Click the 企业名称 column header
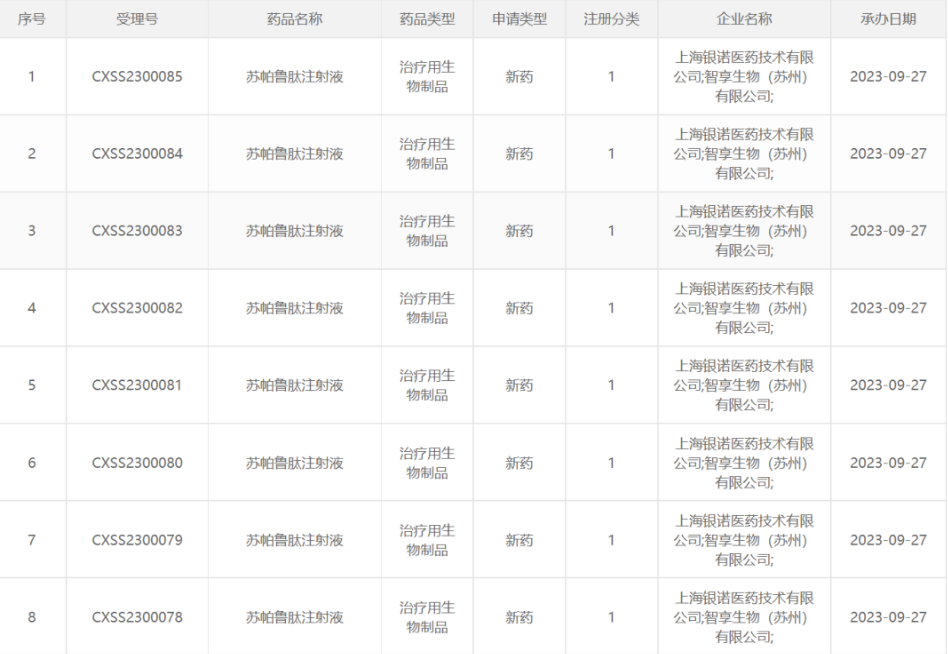The image size is (948, 654). tap(744, 19)
